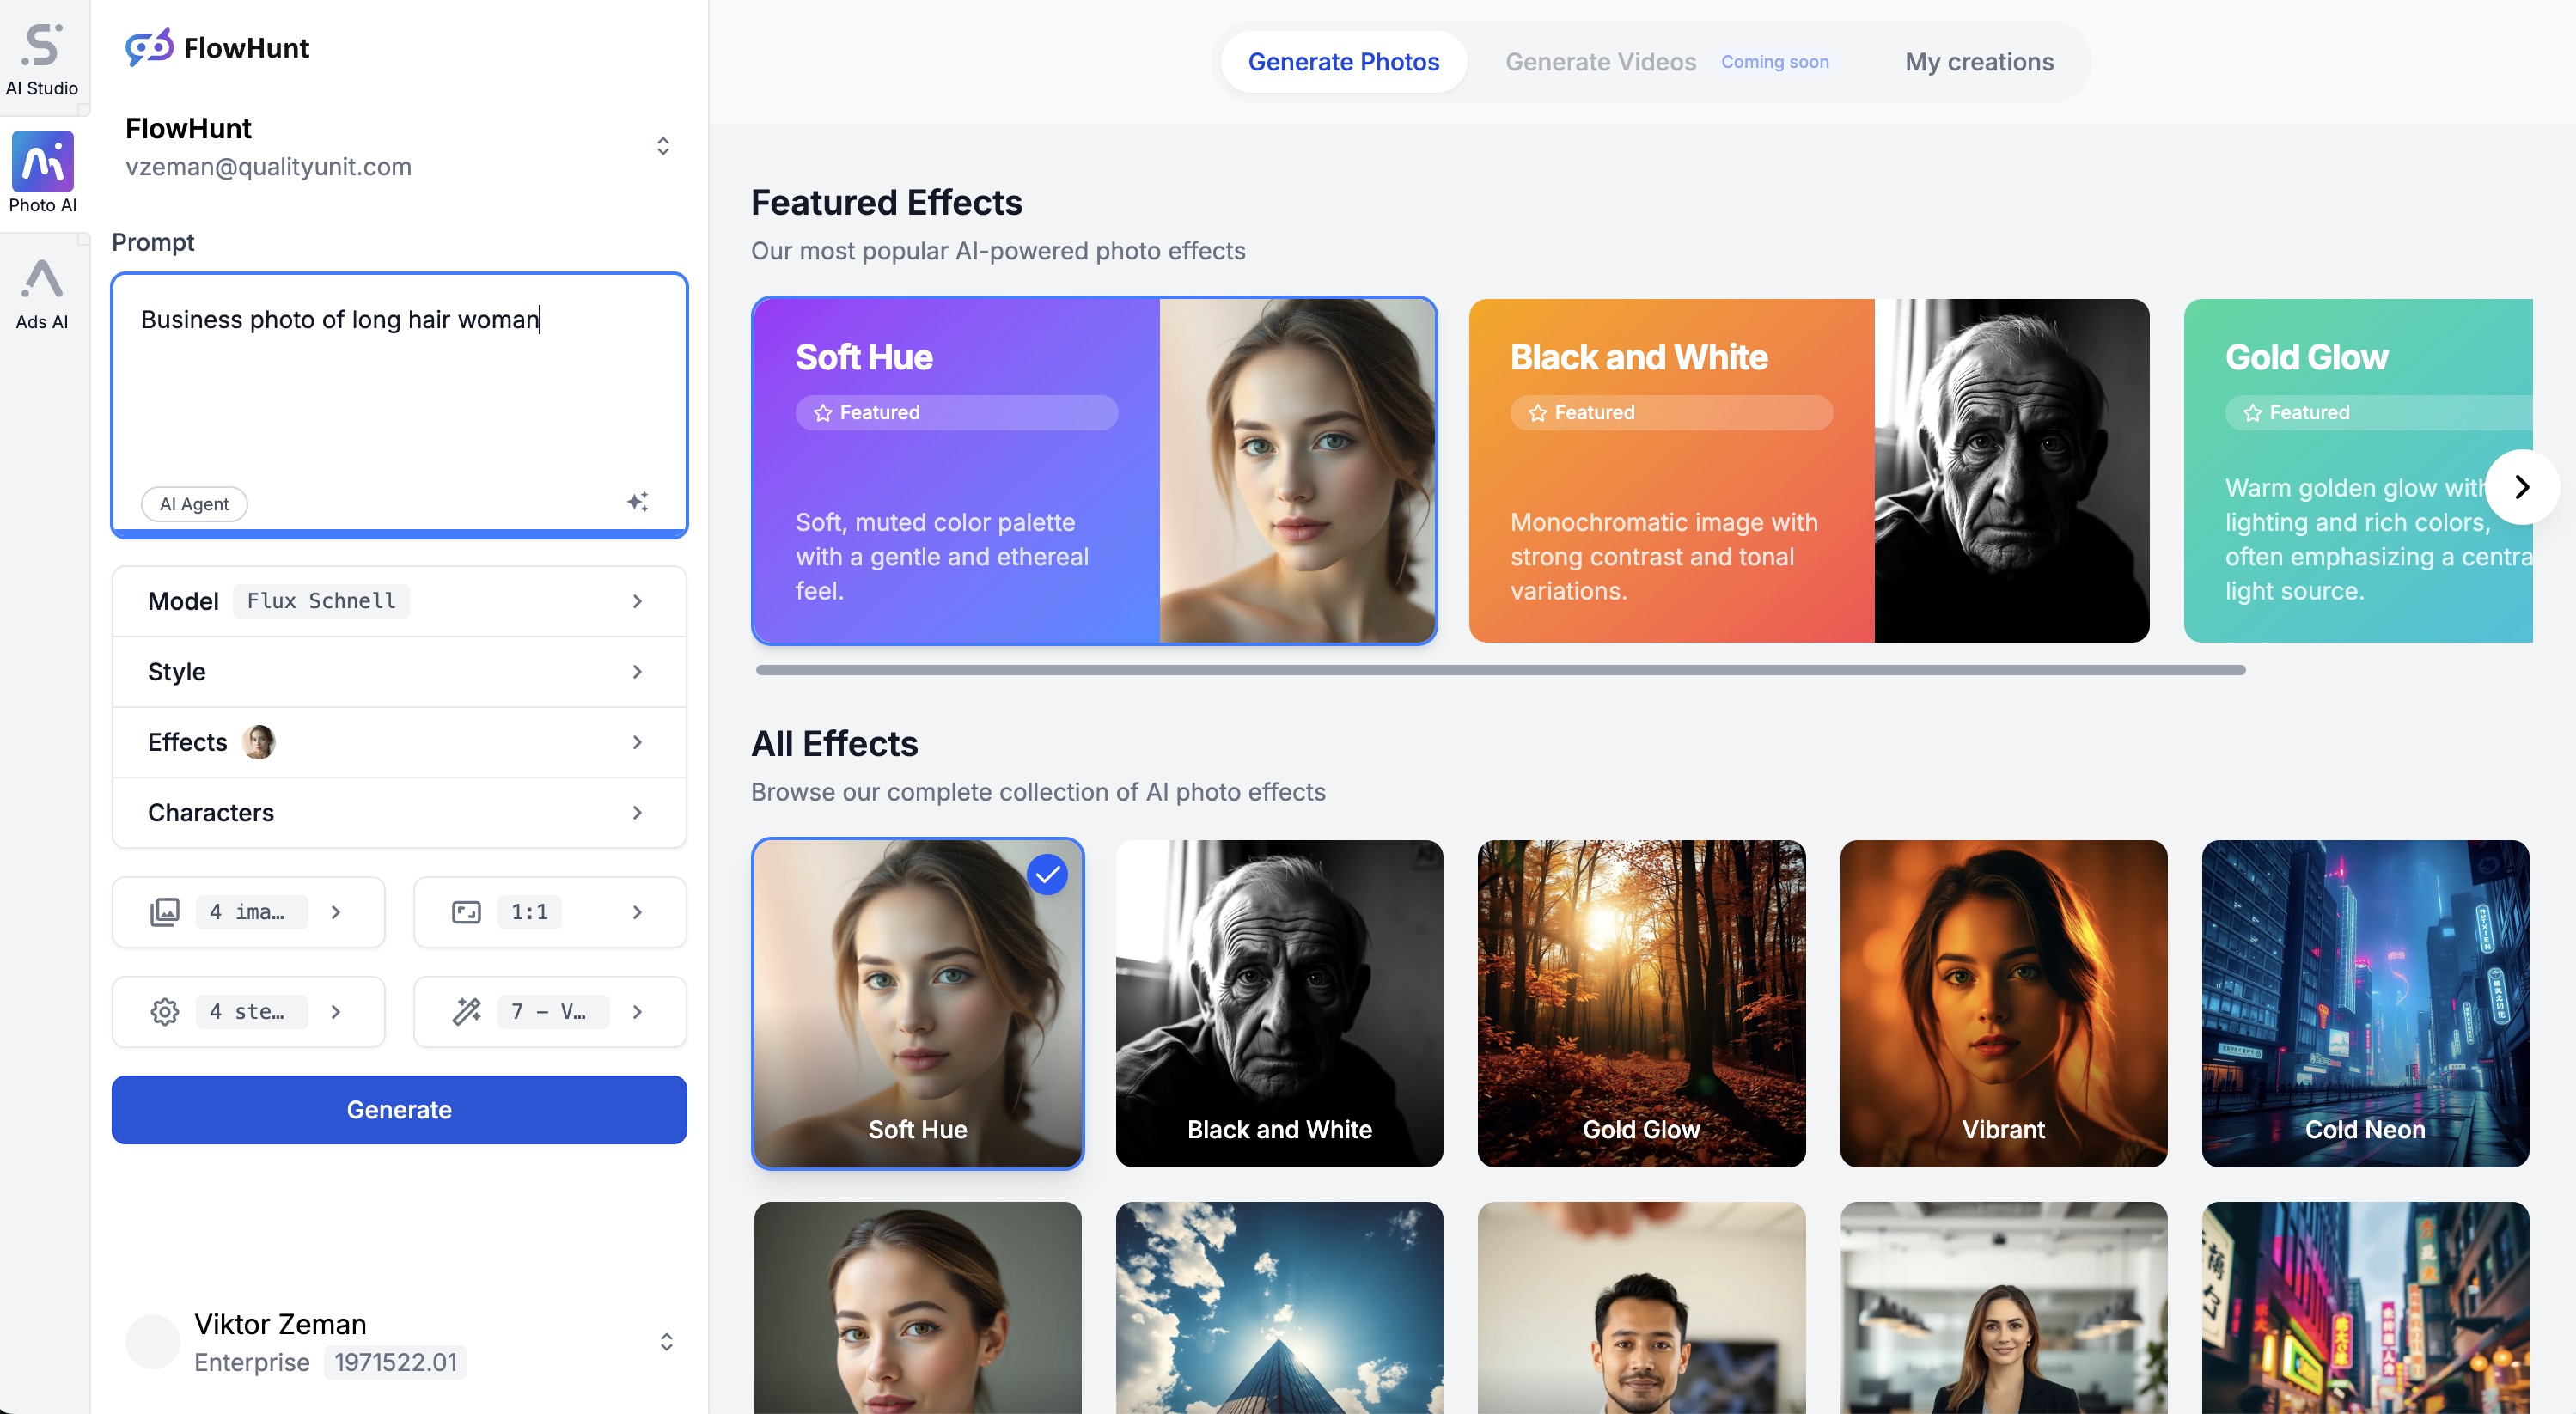Click the next arrow on featured carousel
This screenshot has height=1414, width=2576.
(2522, 487)
